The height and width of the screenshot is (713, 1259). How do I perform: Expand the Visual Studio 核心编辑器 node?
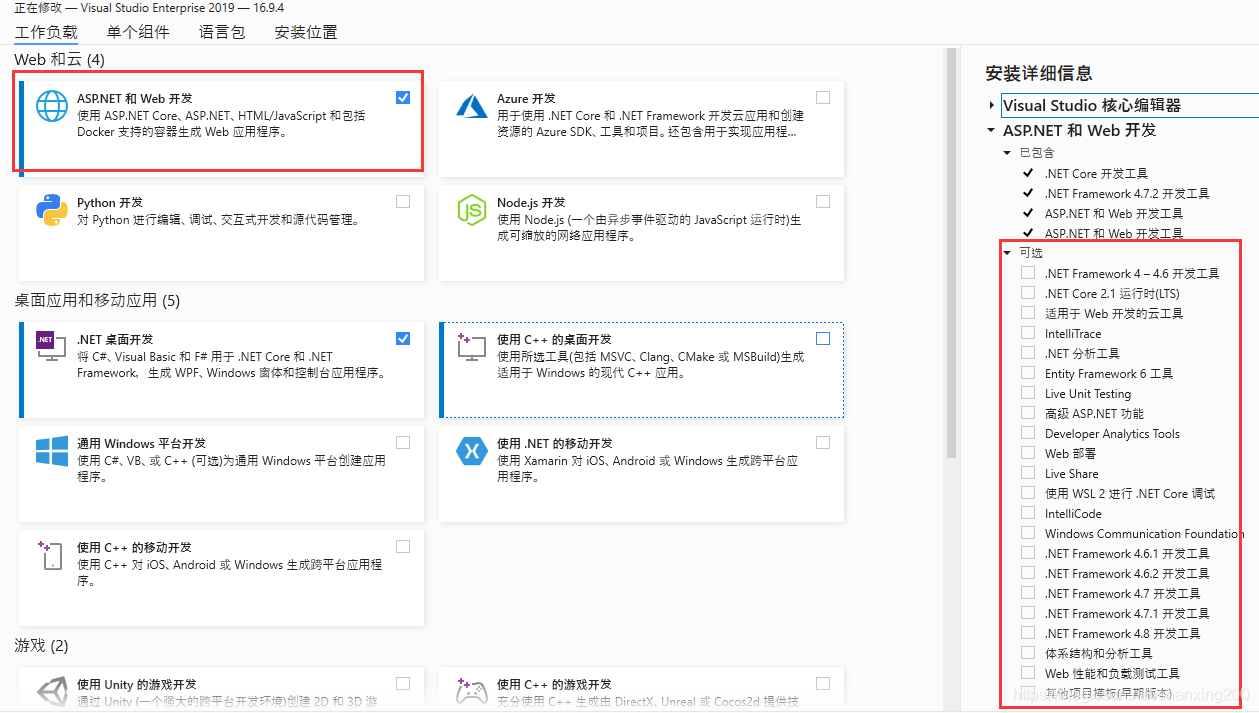(991, 105)
